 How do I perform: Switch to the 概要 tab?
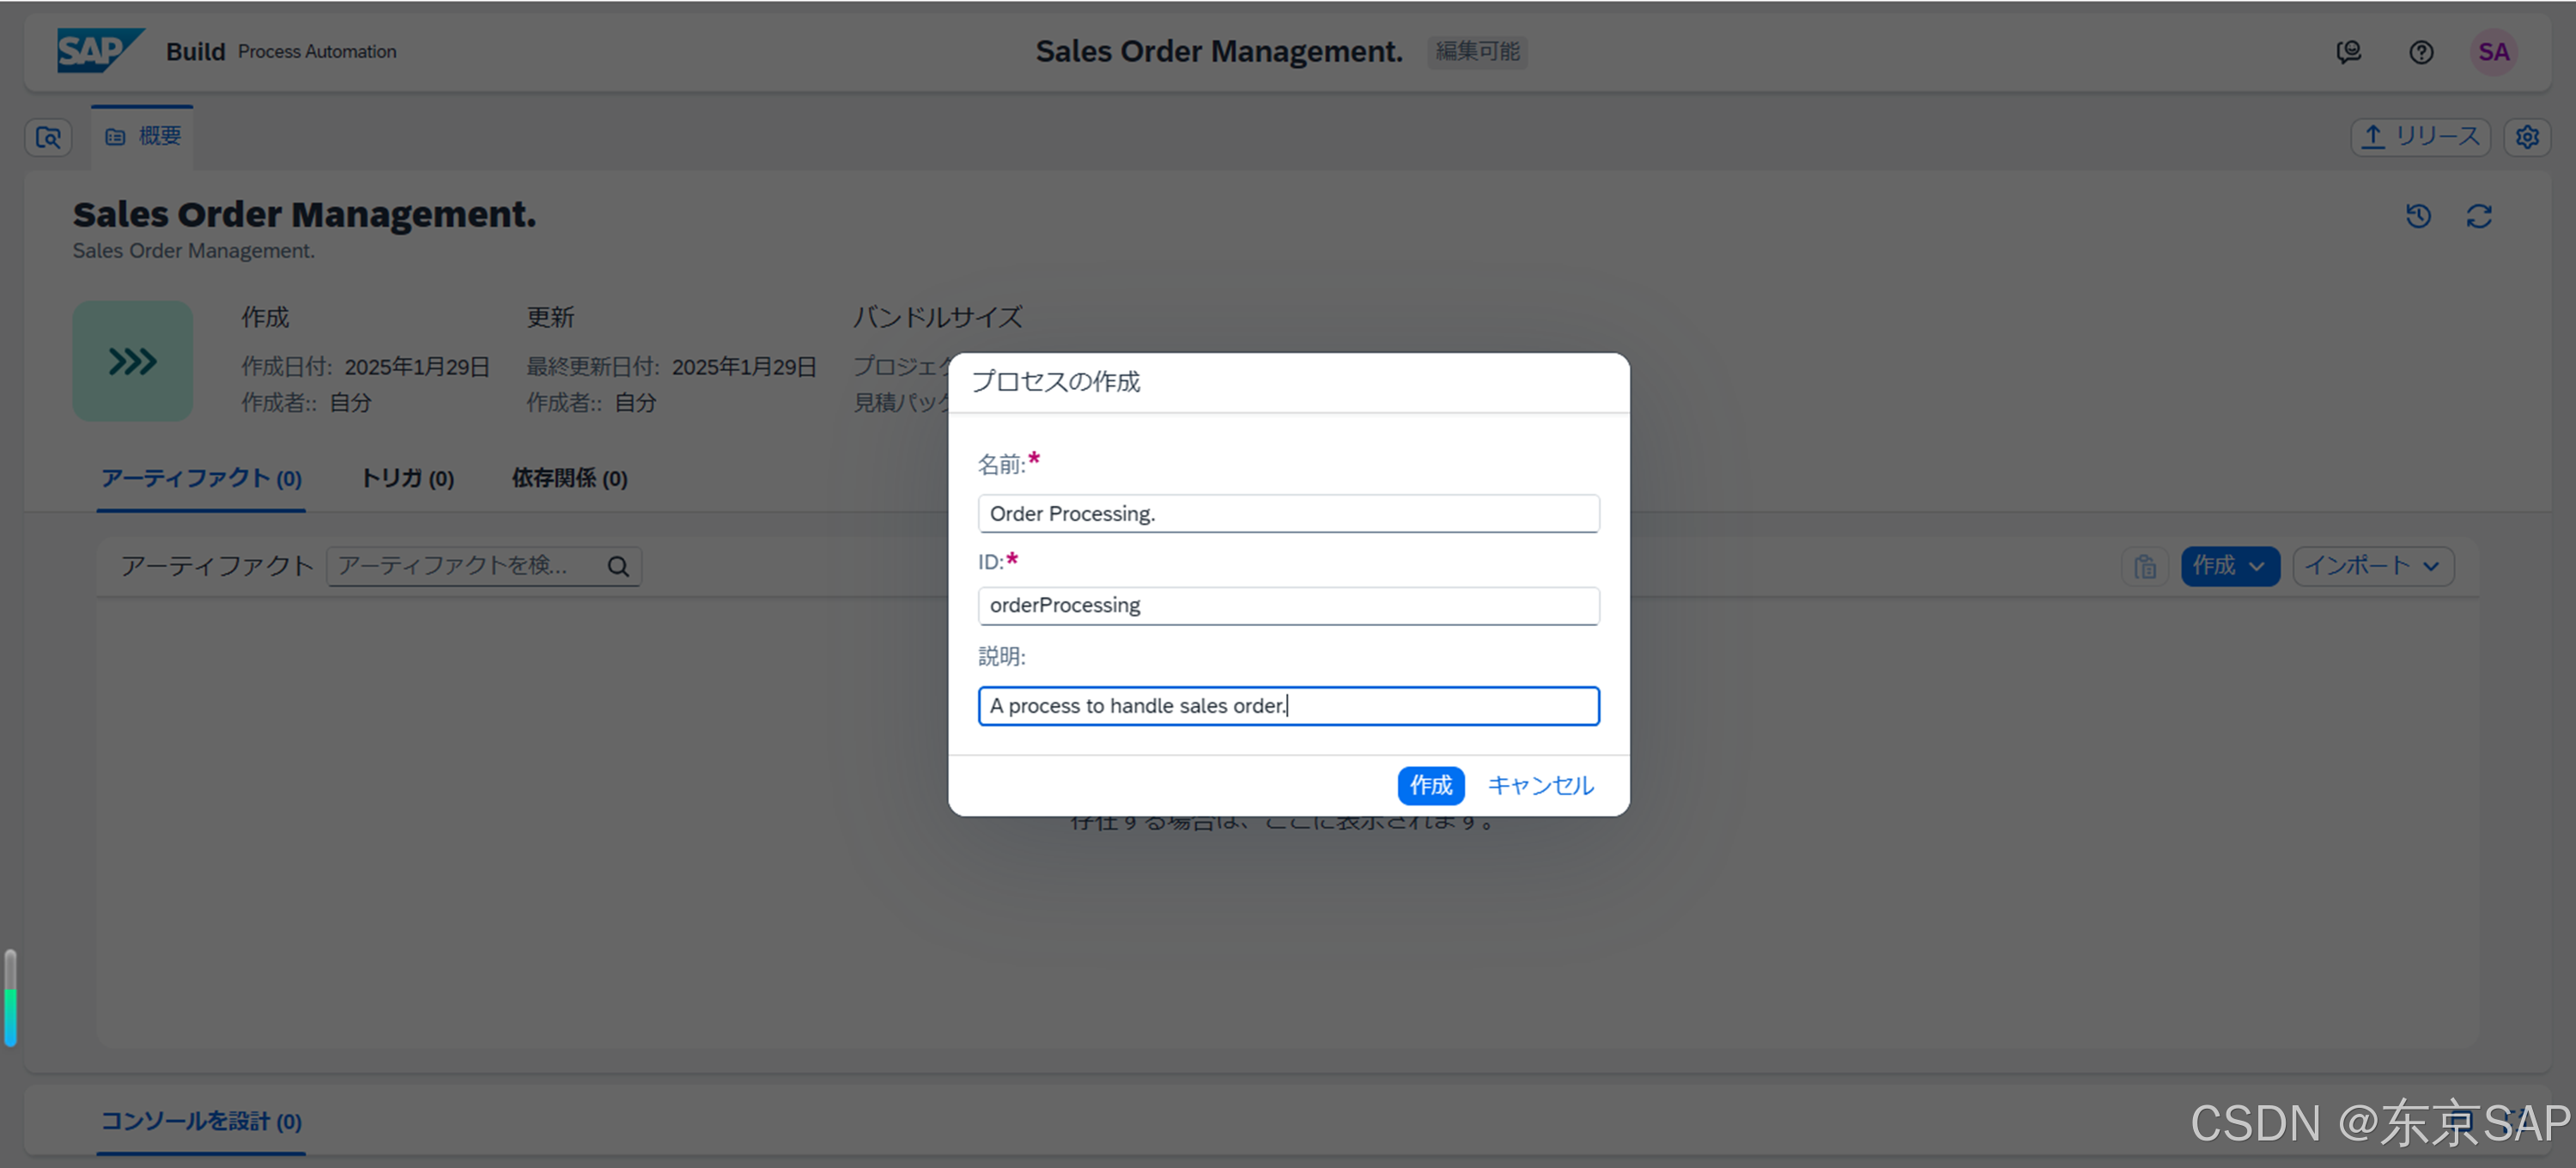pyautogui.click(x=143, y=136)
